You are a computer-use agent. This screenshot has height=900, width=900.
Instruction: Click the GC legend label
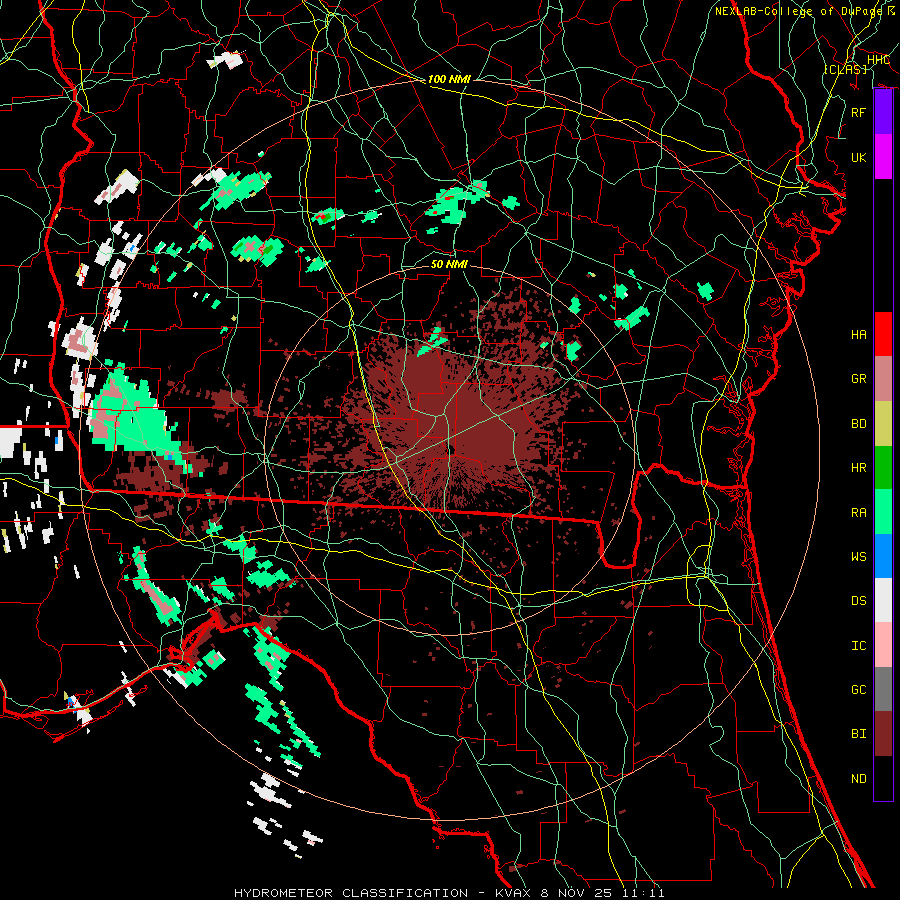858,690
